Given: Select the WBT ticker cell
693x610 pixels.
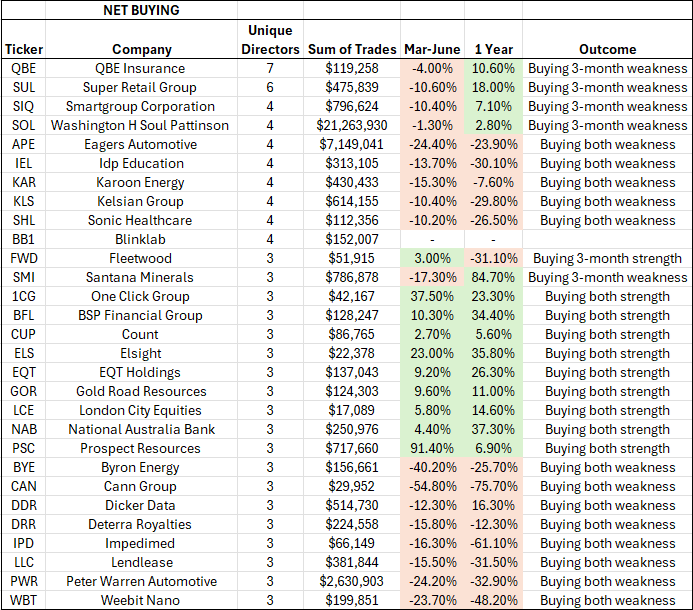Looking at the screenshot, I should pyautogui.click(x=23, y=600).
